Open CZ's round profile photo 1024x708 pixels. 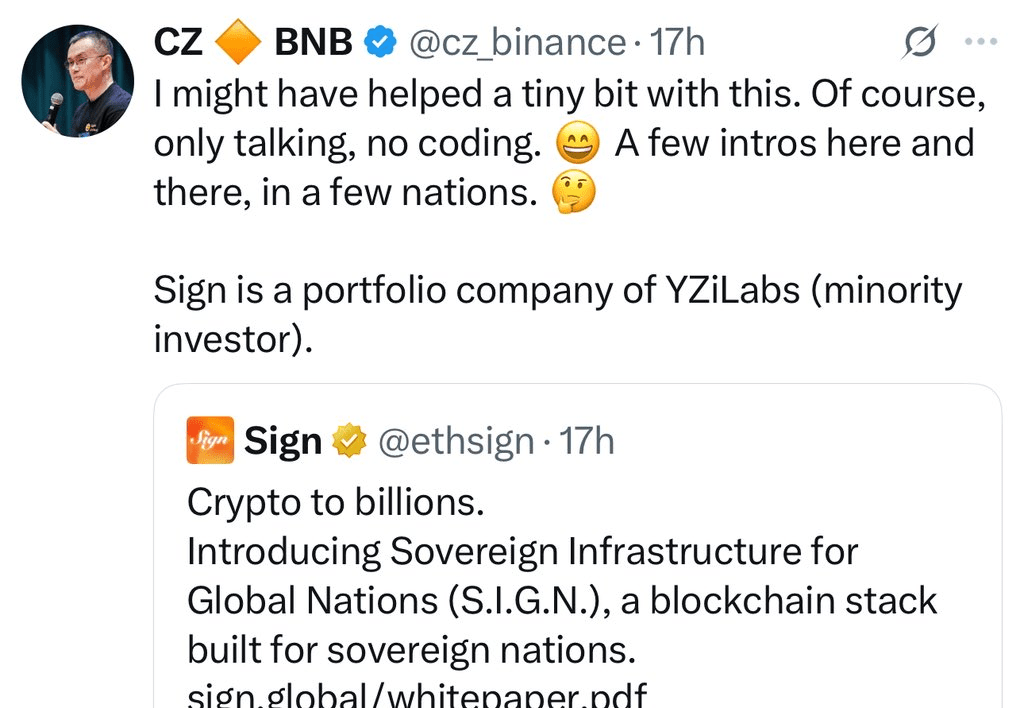(x=78, y=81)
